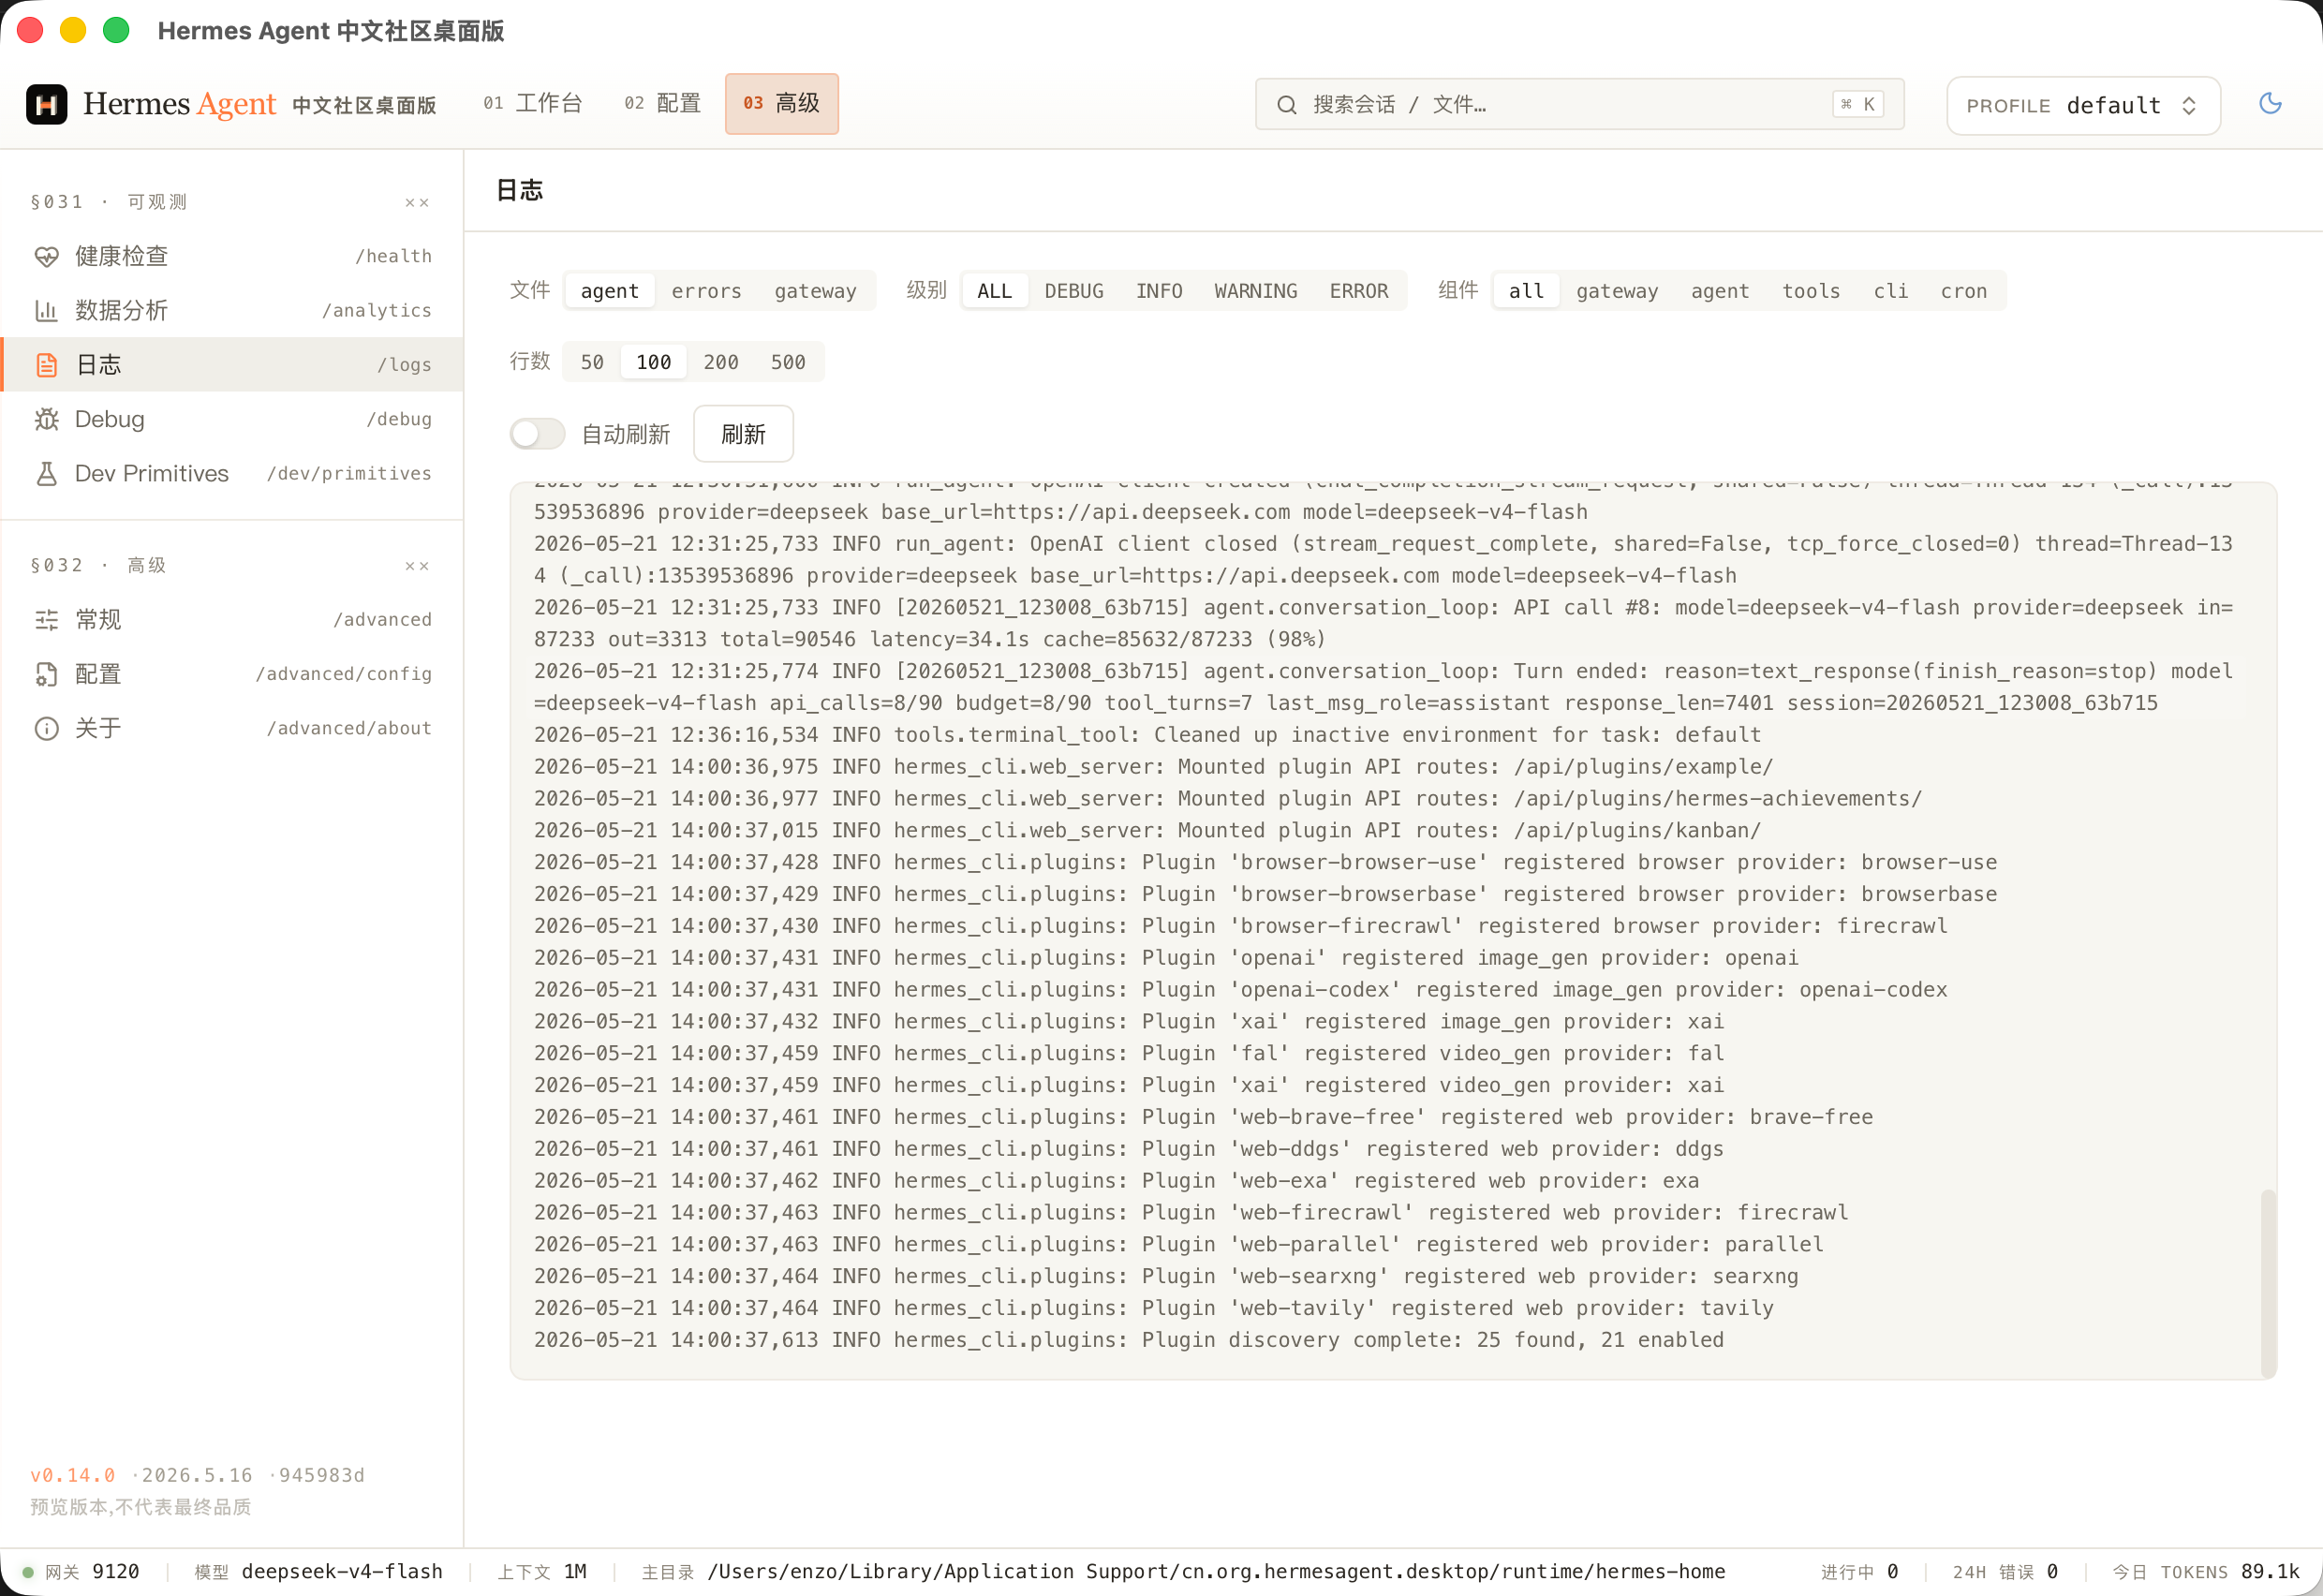Click the 进行中 in-progress count
Image resolution: width=2323 pixels, height=1596 pixels.
pos(1860,1572)
